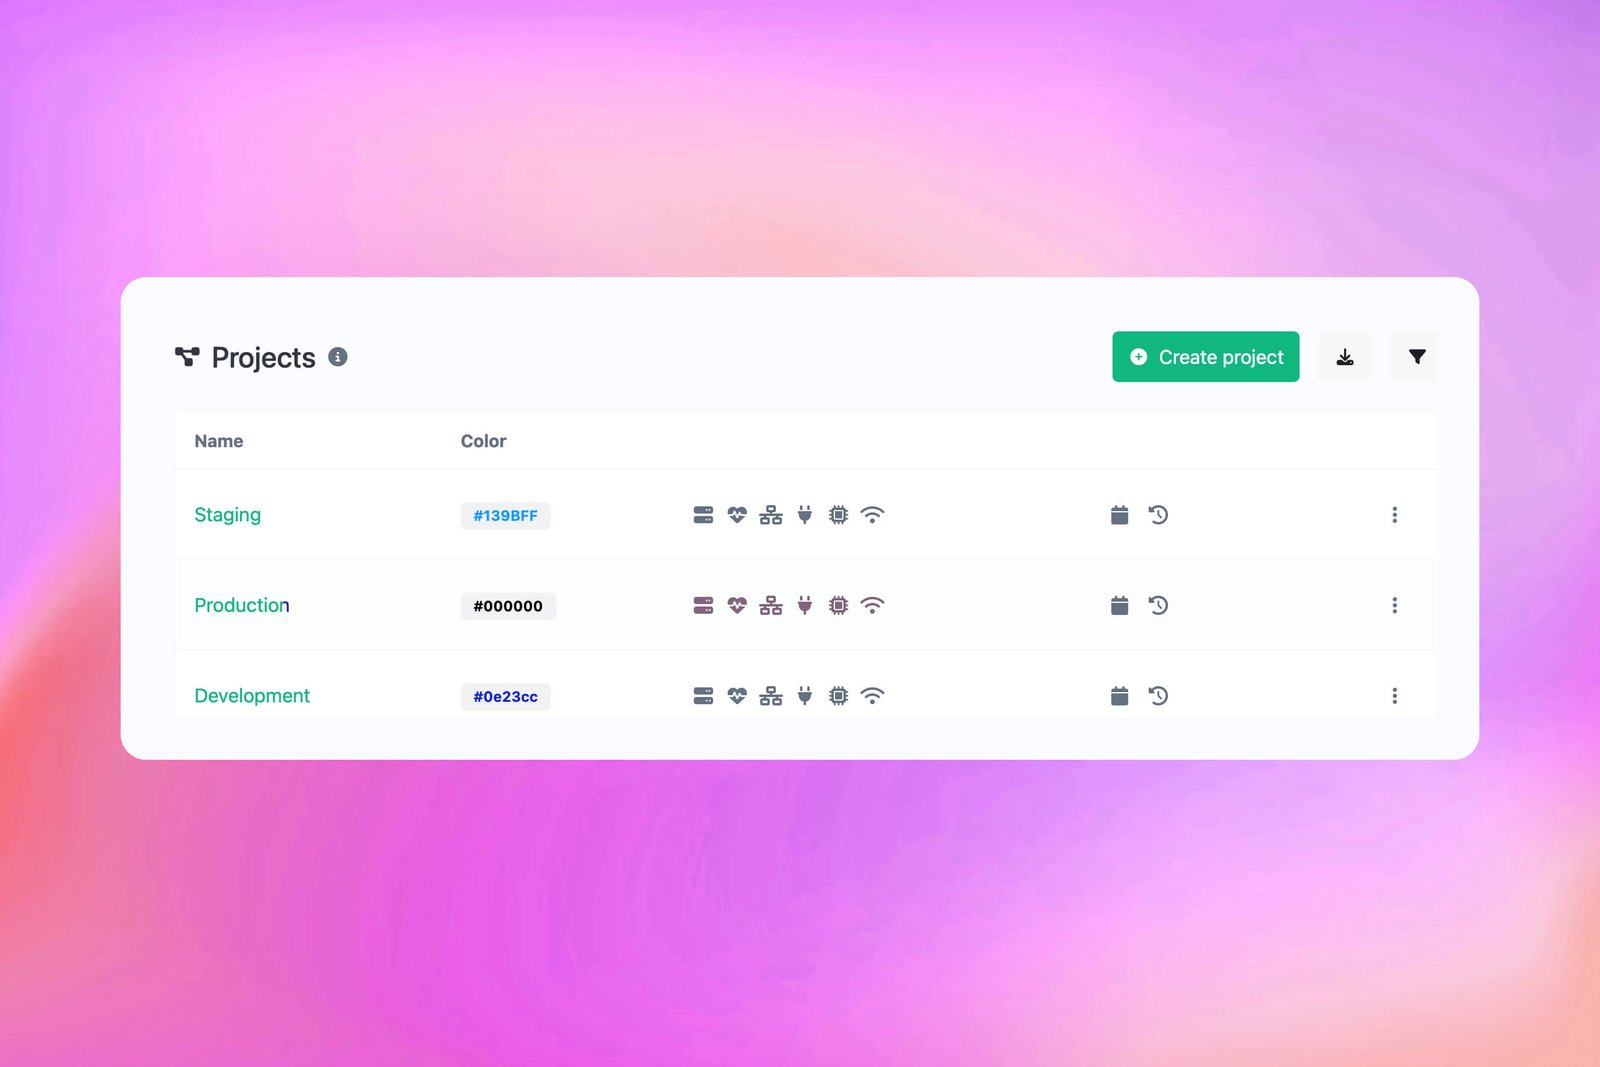Click the Projects page title text
This screenshot has width=1600, height=1067.
click(263, 358)
